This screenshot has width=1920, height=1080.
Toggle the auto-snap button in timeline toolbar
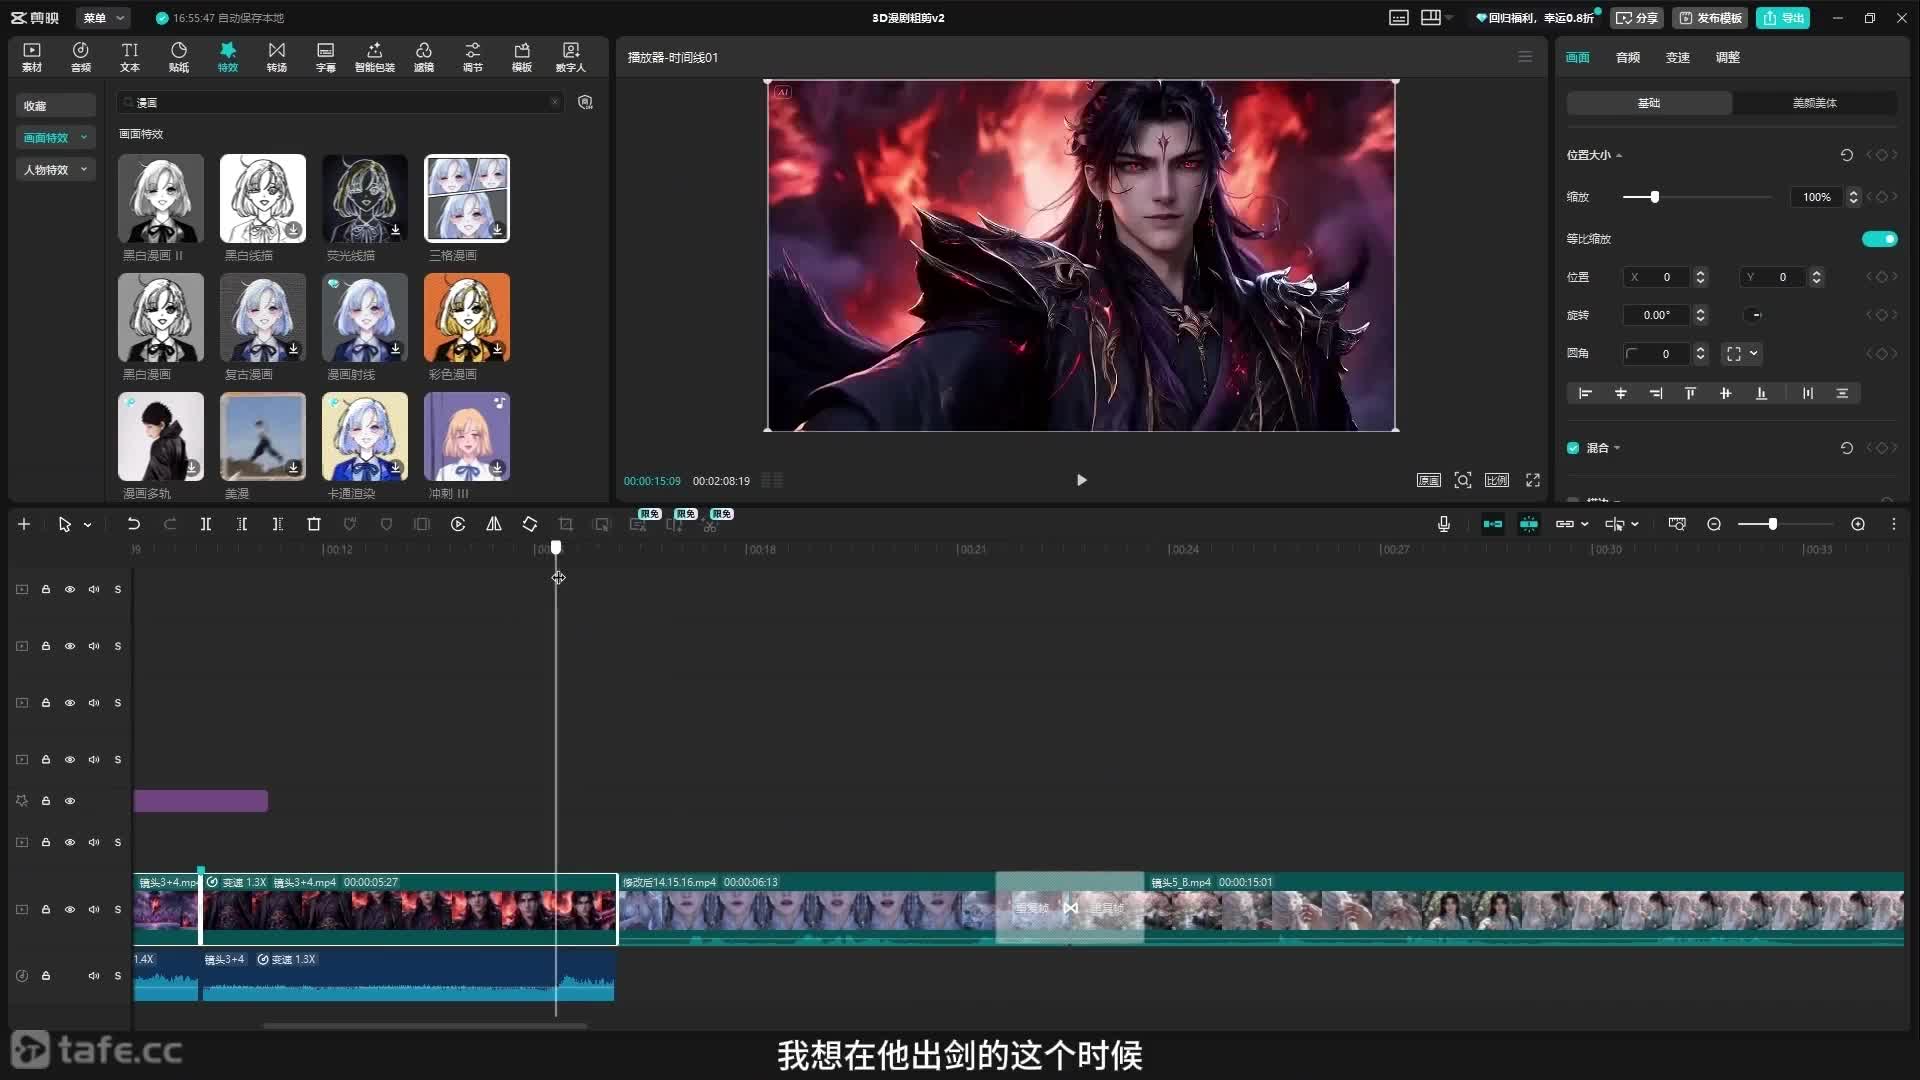[x=1529, y=524]
